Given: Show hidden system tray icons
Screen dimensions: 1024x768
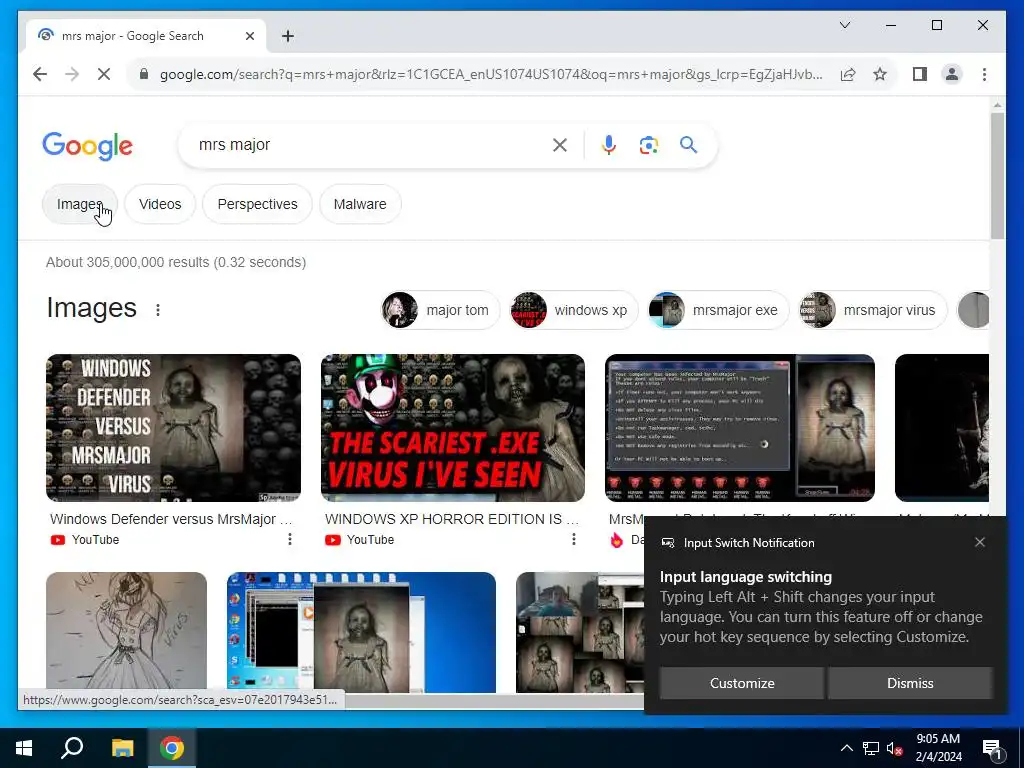Looking at the screenshot, I should pyautogui.click(x=846, y=748).
